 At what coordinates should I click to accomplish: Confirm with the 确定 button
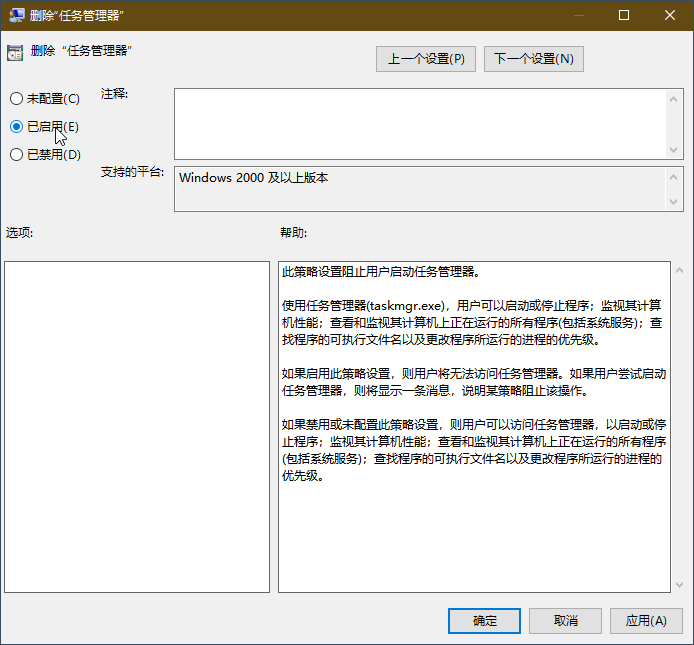pyautogui.click(x=484, y=621)
